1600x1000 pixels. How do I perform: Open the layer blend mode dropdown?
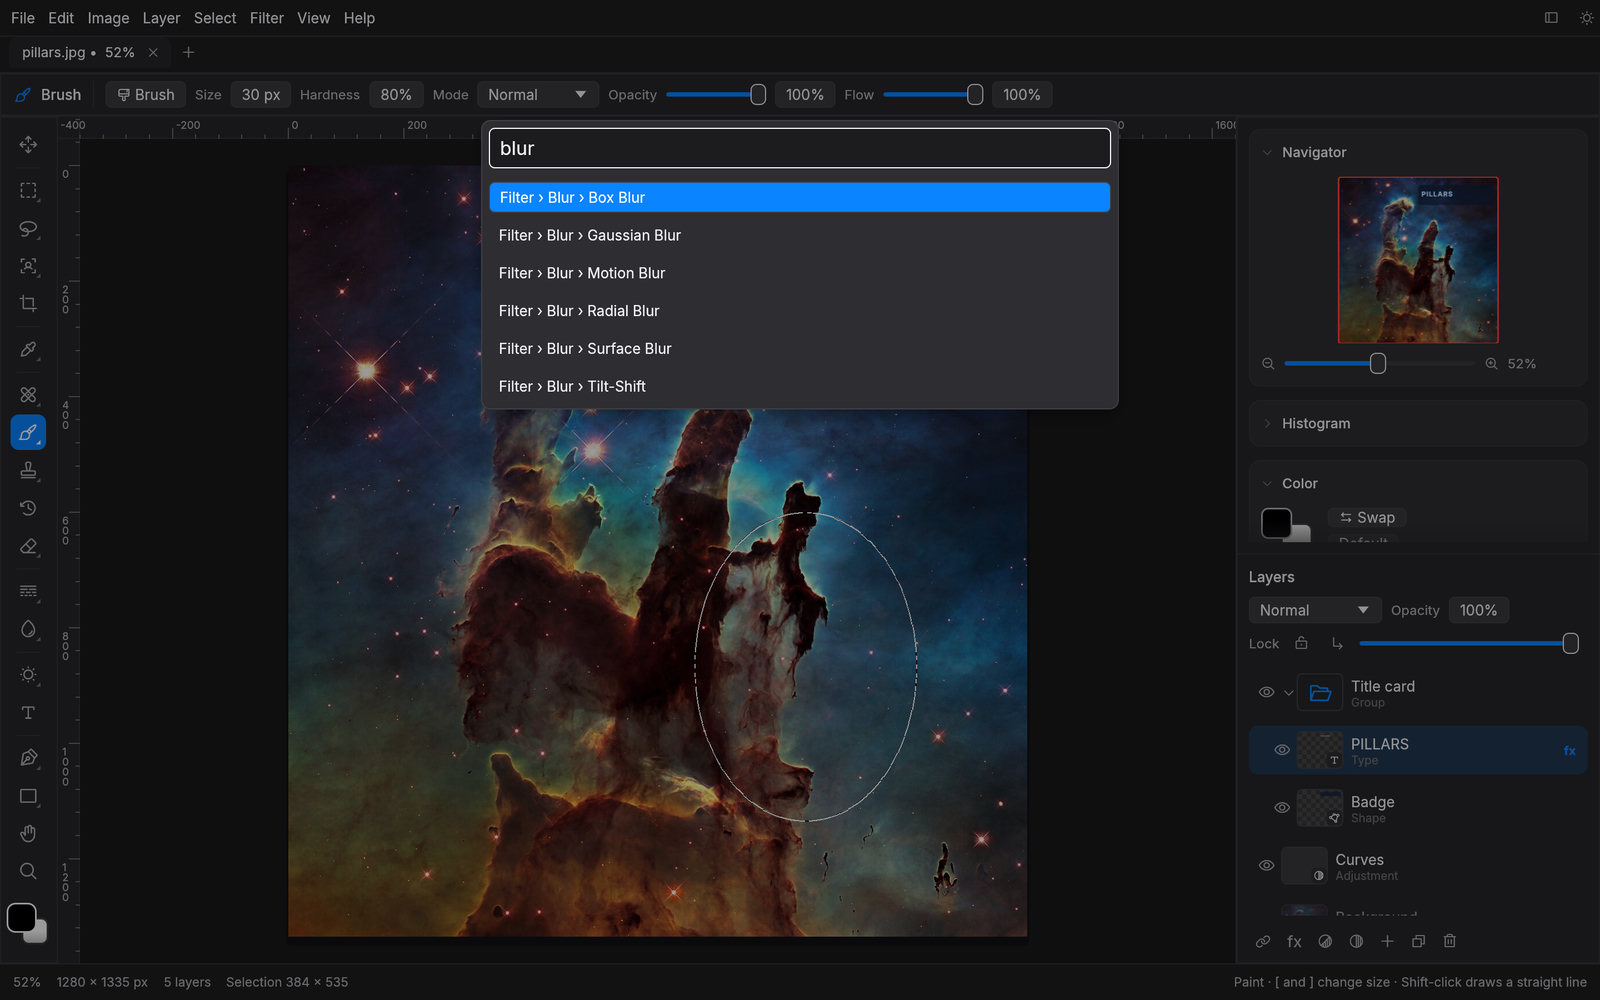tap(1315, 610)
